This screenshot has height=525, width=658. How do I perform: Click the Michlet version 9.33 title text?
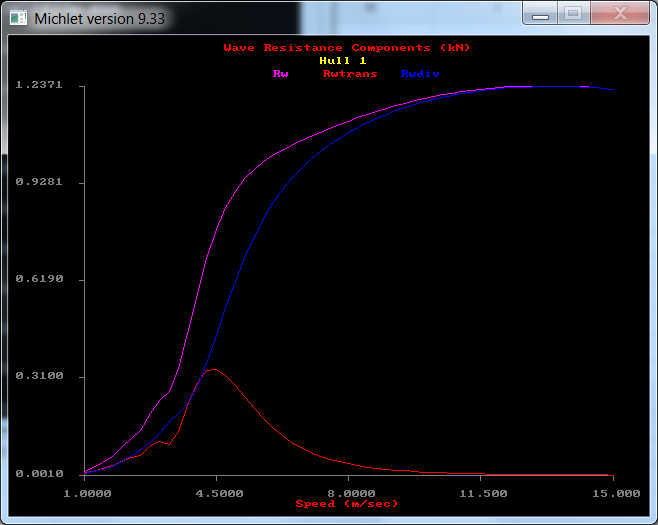click(100, 18)
